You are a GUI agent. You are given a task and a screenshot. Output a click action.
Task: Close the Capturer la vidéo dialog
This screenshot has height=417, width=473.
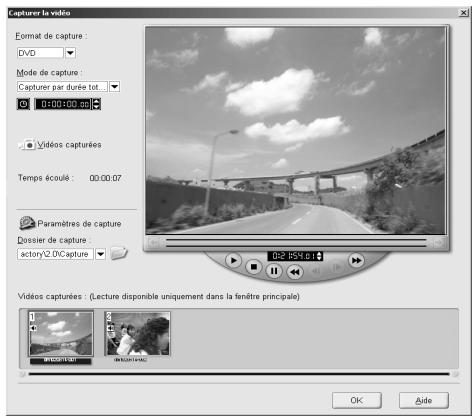coord(464,13)
